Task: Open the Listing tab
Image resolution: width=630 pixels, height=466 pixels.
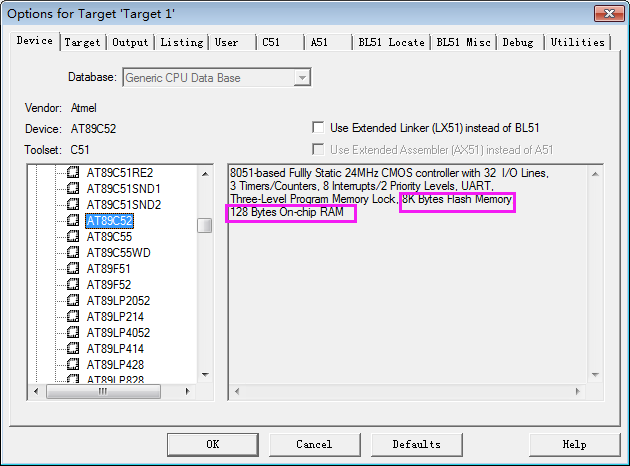Action: [x=182, y=42]
